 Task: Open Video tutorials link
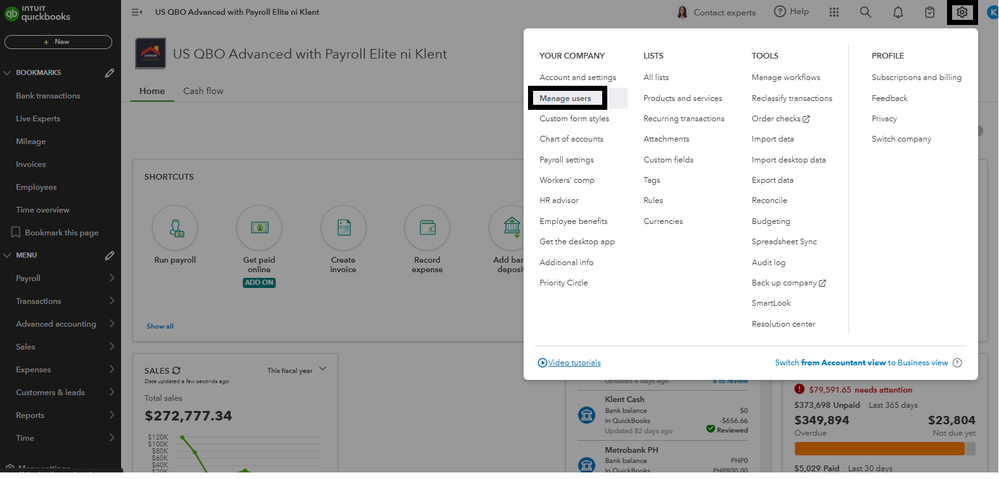click(x=570, y=362)
